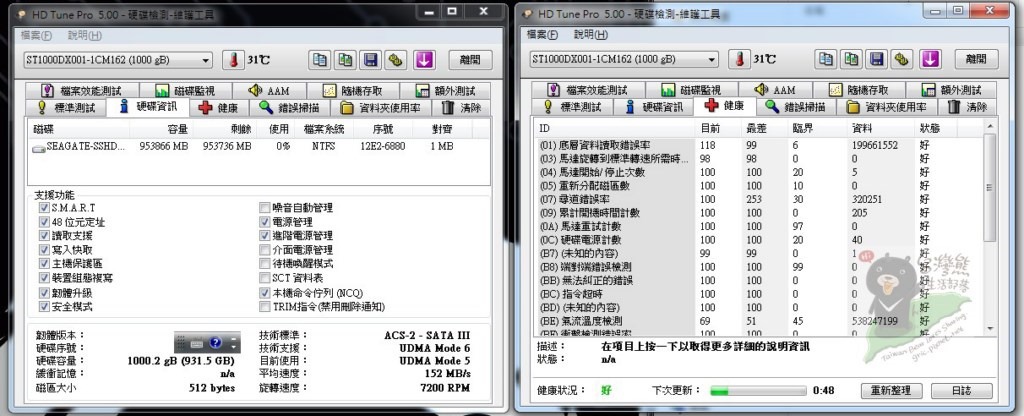The width and height of the screenshot is (1024, 416).
Task: Click health list scrollbar down arrow
Action: pyautogui.click(x=990, y=328)
